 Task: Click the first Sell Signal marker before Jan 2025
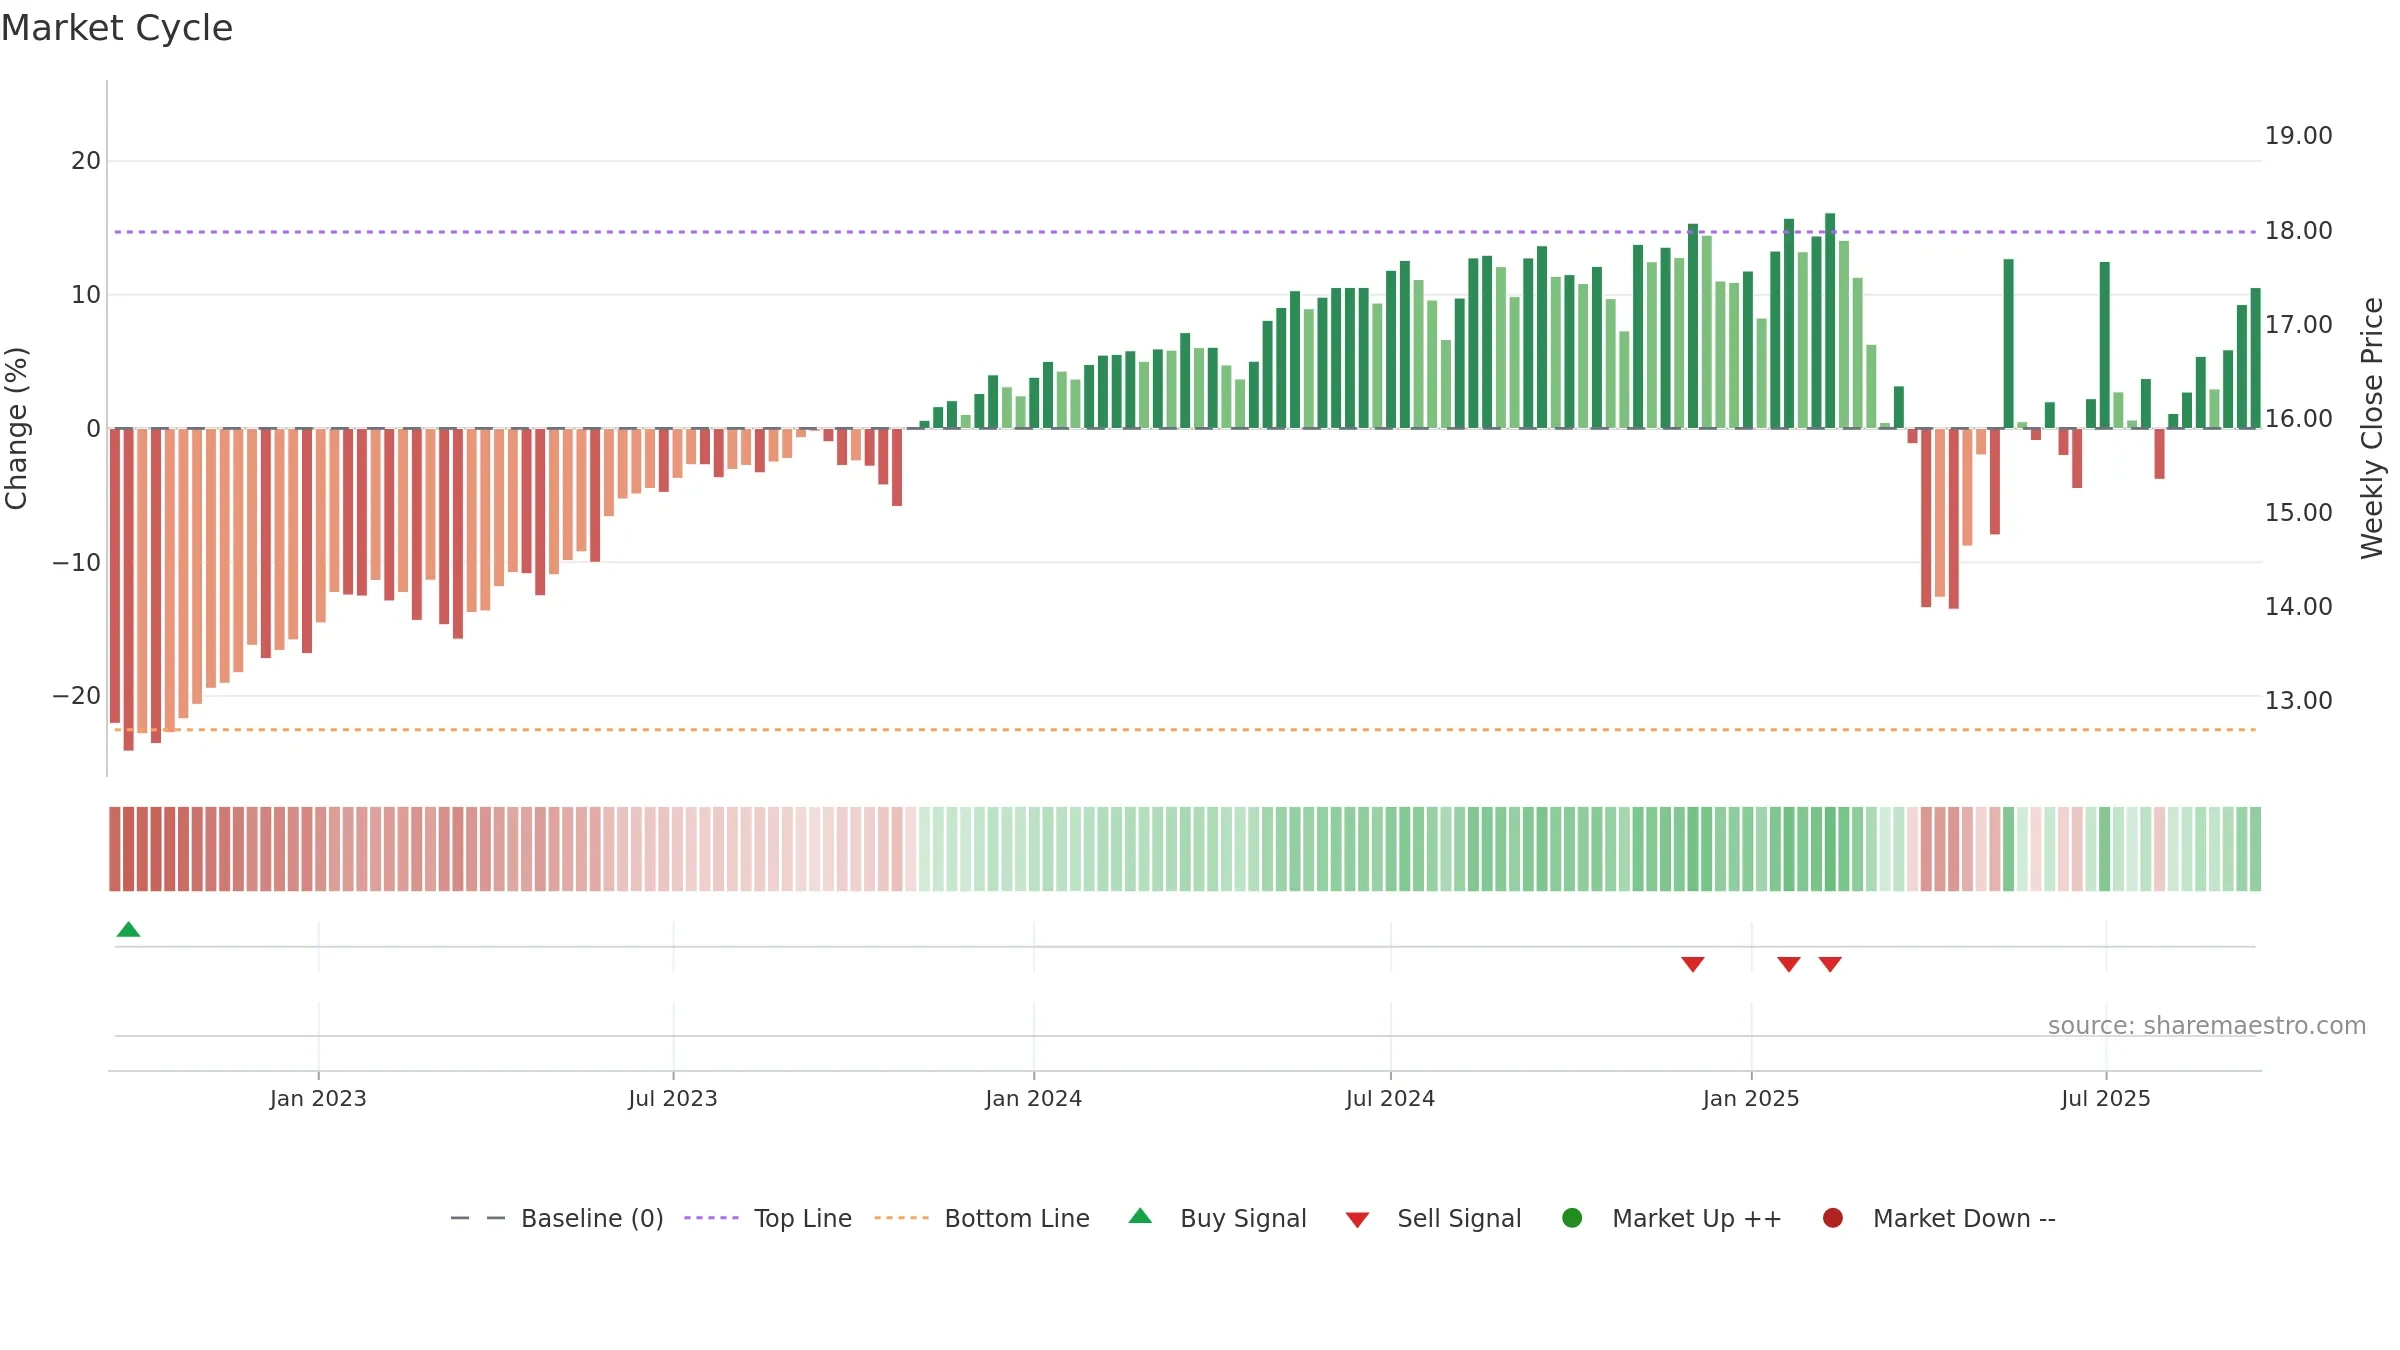[1692, 964]
